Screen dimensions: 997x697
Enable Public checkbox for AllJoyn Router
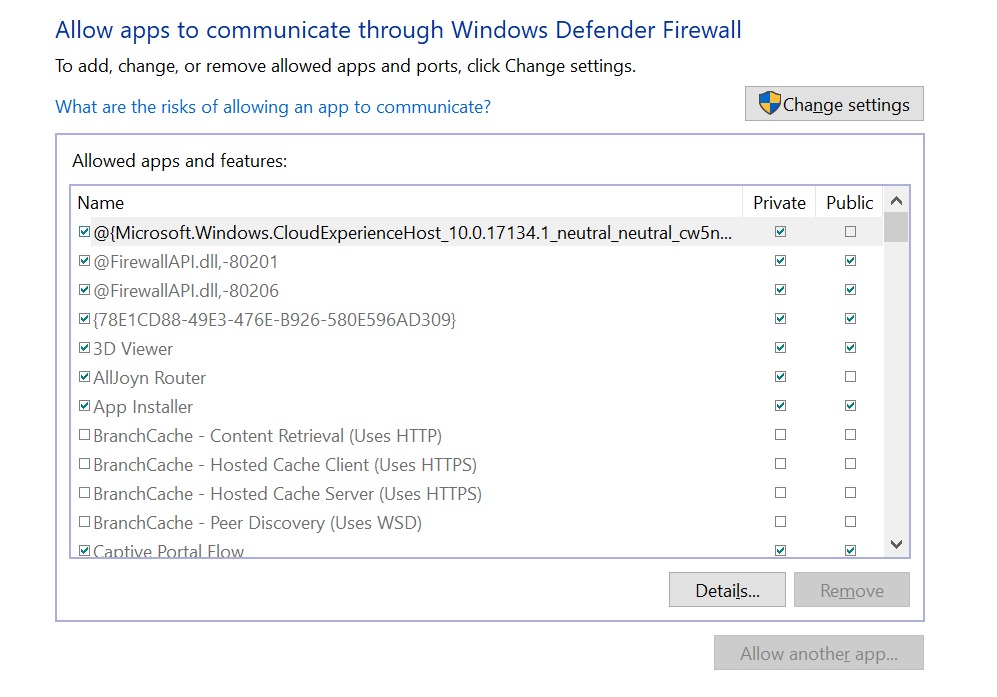click(850, 376)
